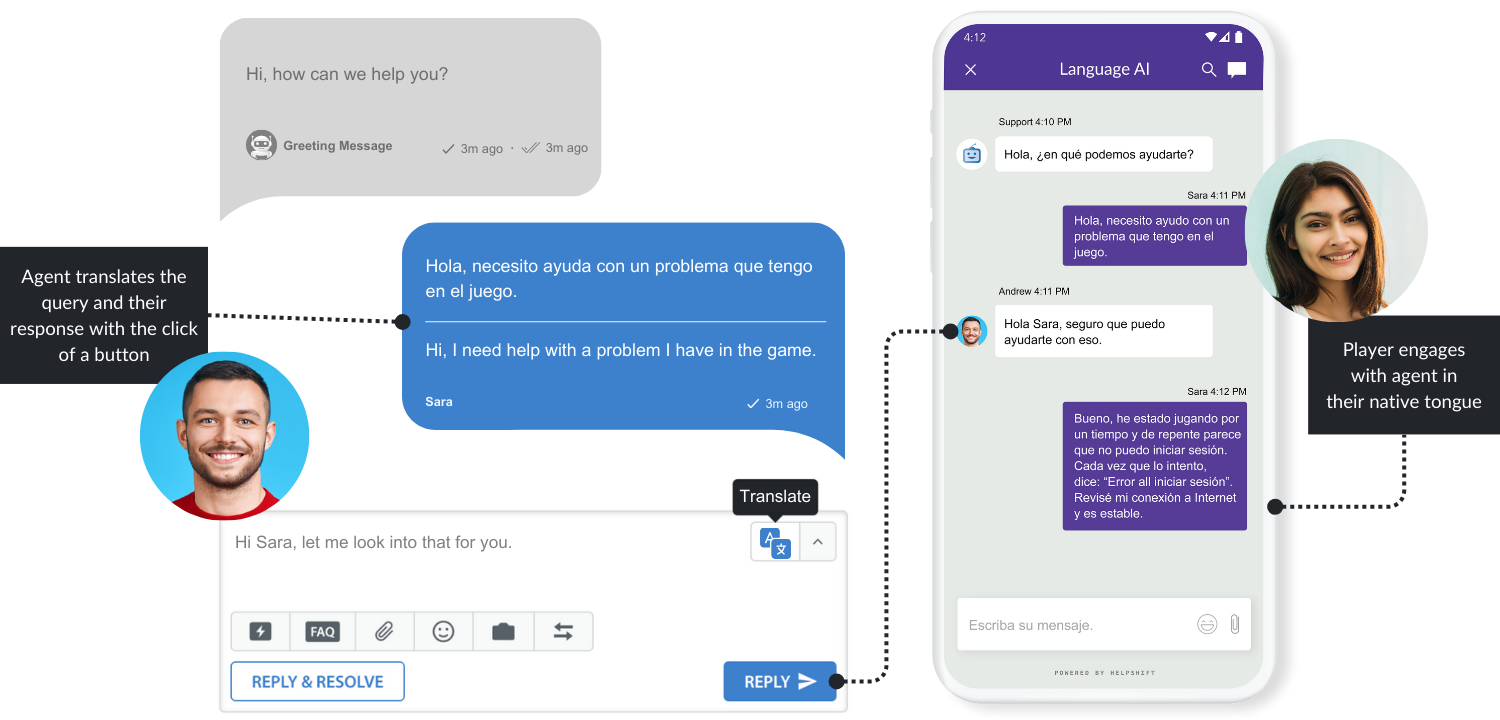Close the Language AI chat screen

tap(970, 69)
